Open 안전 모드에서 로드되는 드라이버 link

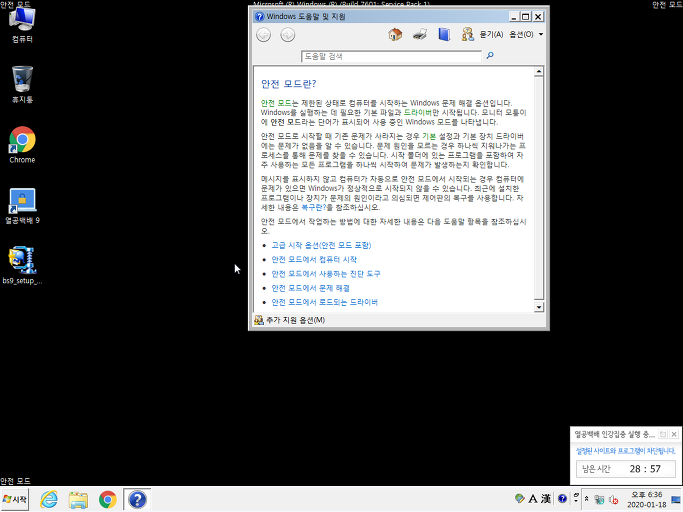click(325, 302)
